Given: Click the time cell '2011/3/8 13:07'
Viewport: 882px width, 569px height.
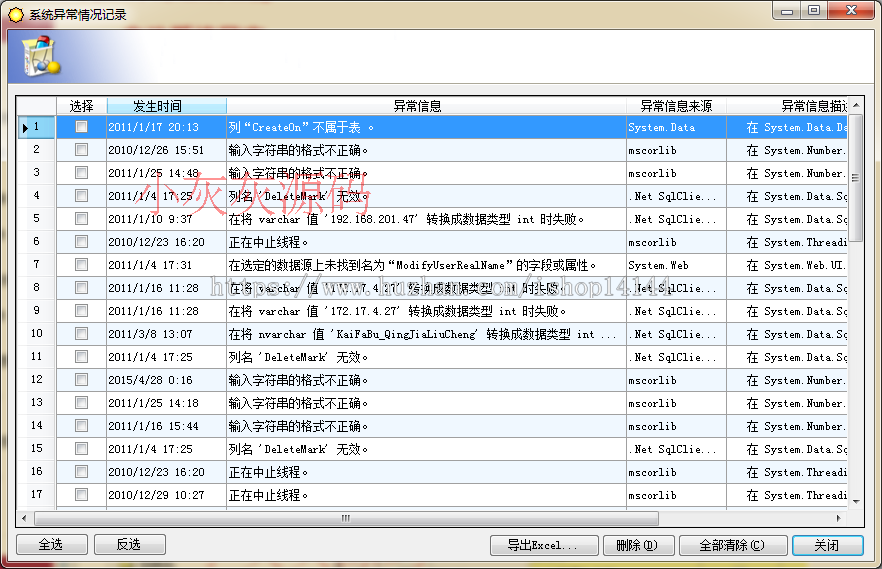Looking at the screenshot, I should coord(166,334).
